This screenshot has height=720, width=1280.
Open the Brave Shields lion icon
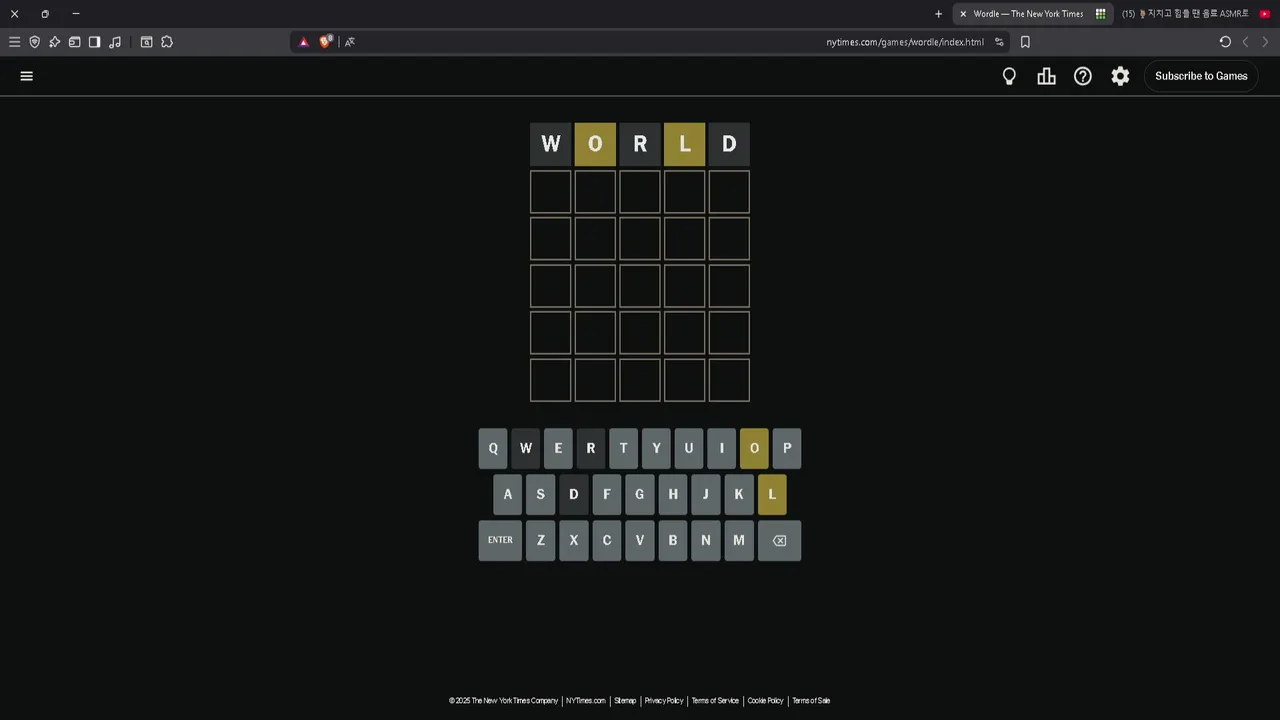click(x=325, y=41)
